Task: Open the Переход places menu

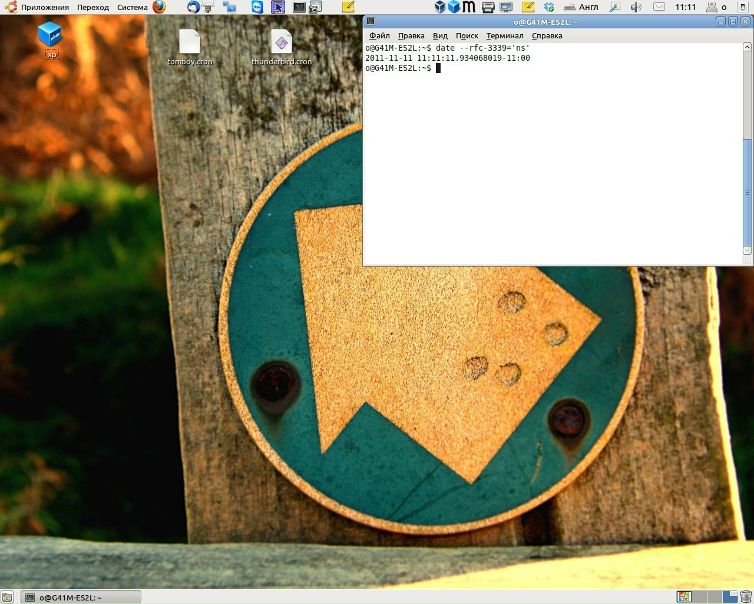Action: click(x=93, y=7)
